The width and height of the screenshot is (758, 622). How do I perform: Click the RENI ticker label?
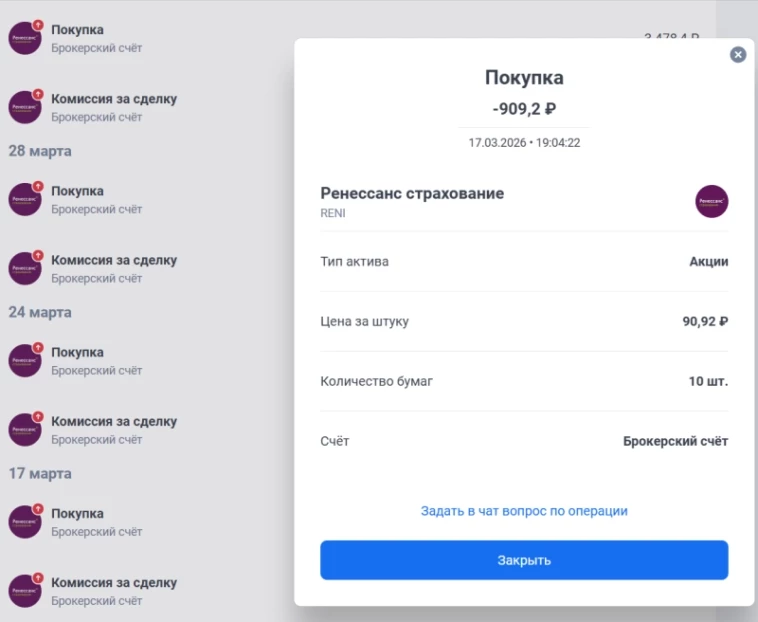[333, 213]
